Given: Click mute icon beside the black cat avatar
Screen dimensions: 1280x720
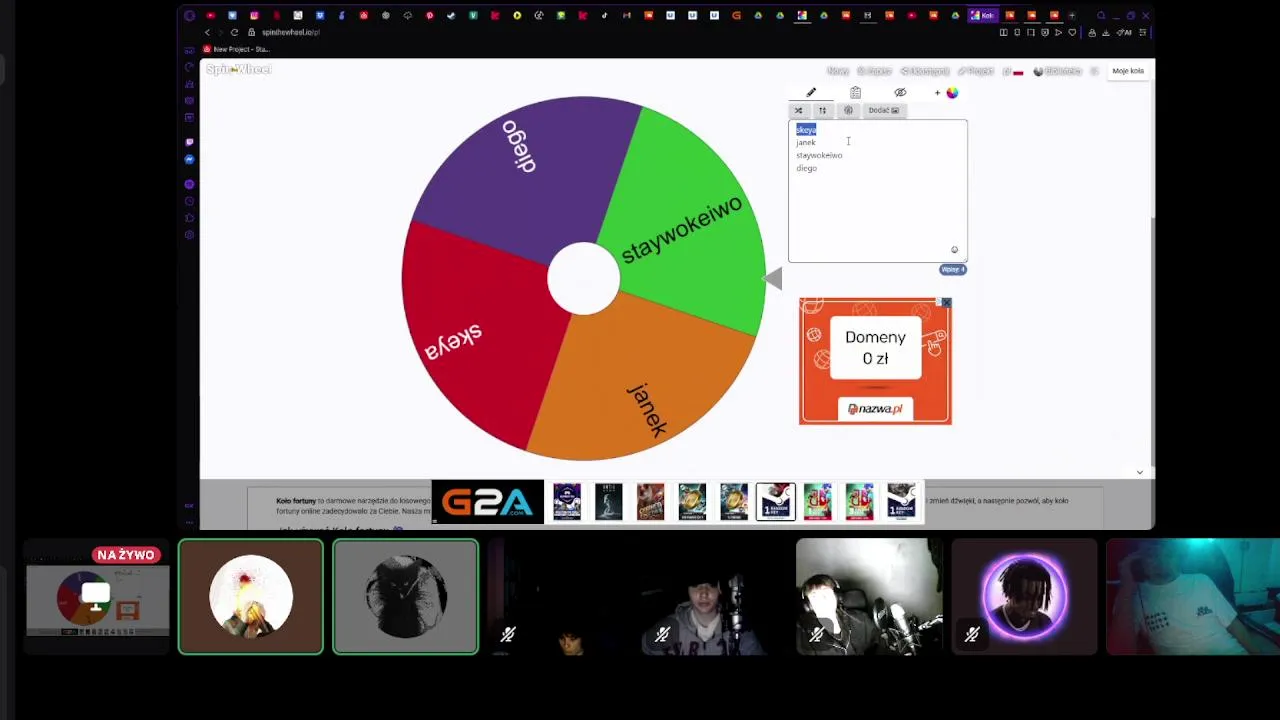Looking at the screenshot, I should pyautogui.click(x=508, y=634).
